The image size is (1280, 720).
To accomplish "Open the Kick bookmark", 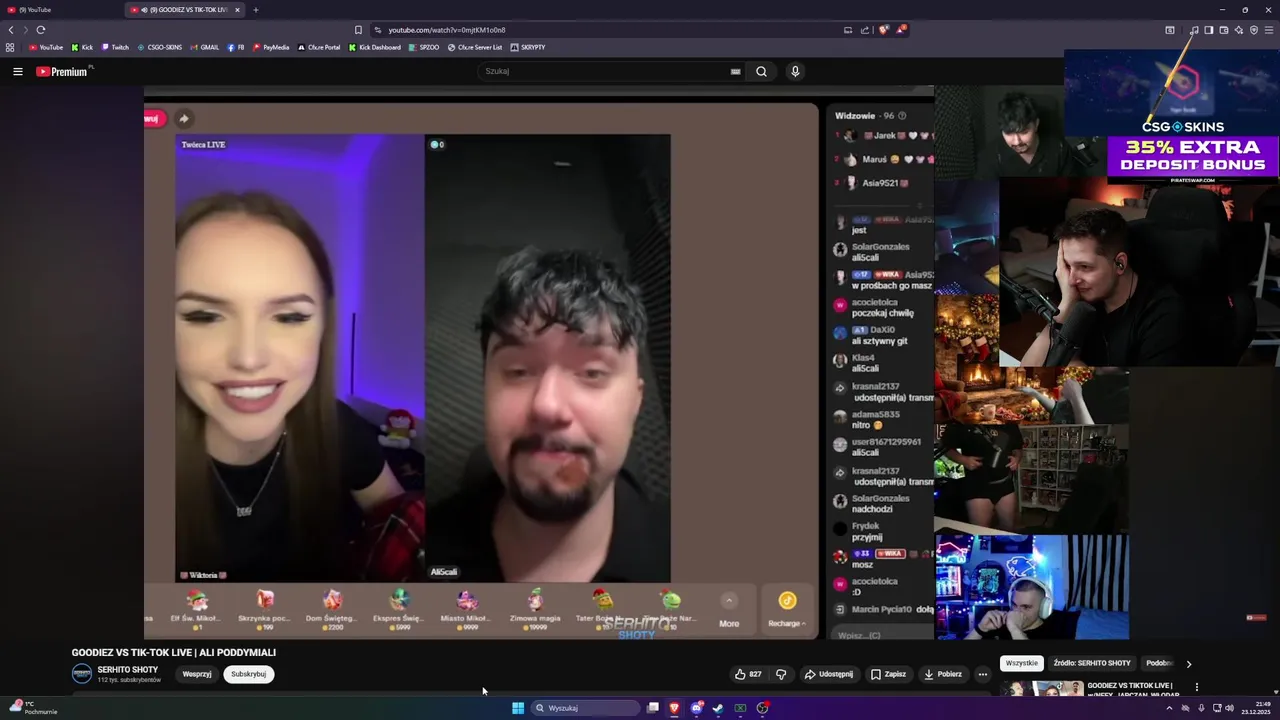I will tap(82, 47).
